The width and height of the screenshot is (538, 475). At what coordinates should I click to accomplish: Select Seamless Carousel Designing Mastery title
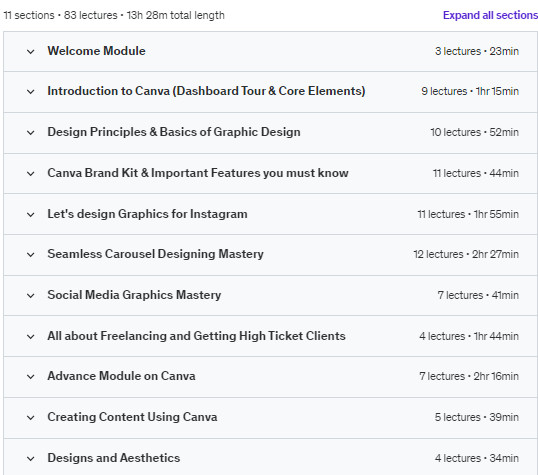(155, 254)
